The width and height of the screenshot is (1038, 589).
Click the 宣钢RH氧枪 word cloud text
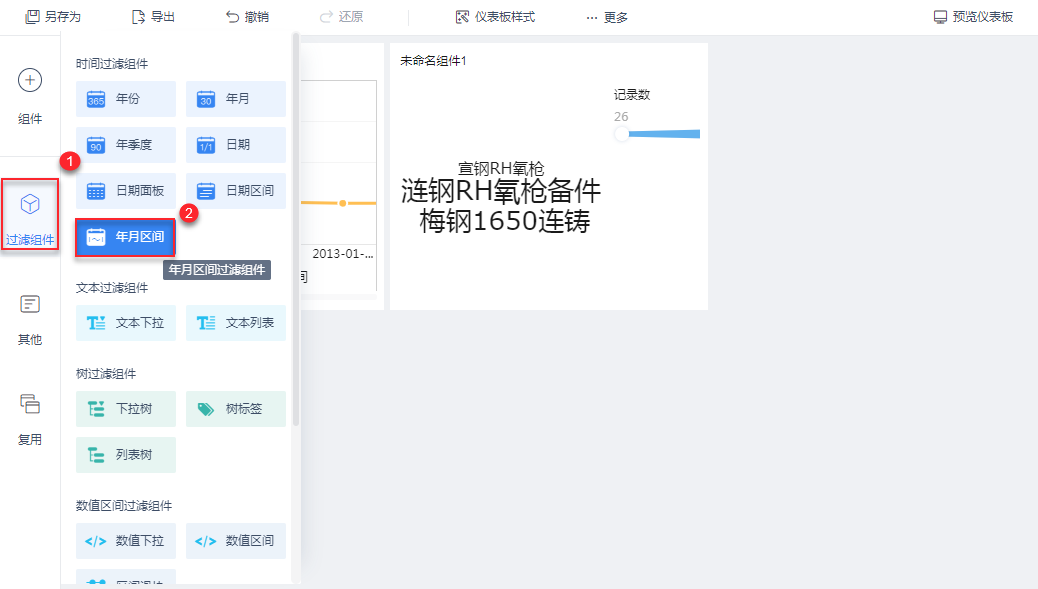500,169
